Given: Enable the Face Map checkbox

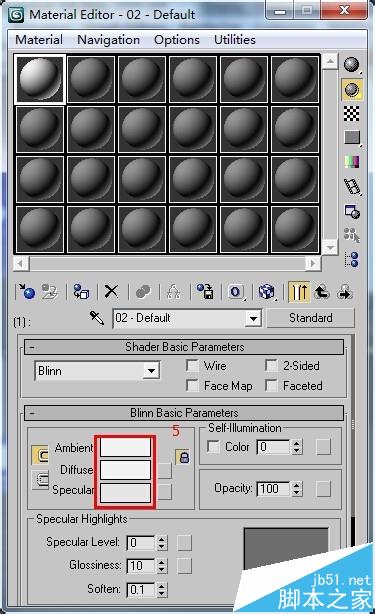Looking at the screenshot, I should coord(192,386).
